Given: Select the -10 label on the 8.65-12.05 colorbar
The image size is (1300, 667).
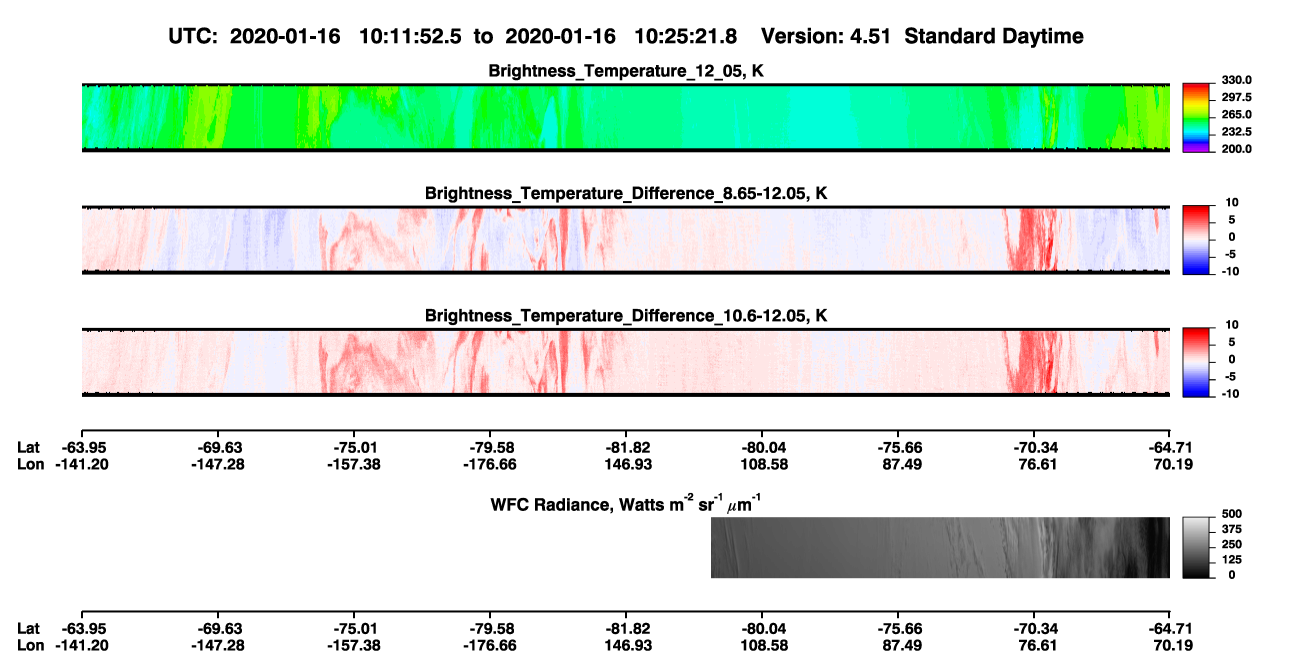Looking at the screenshot, I should pos(1231,271).
